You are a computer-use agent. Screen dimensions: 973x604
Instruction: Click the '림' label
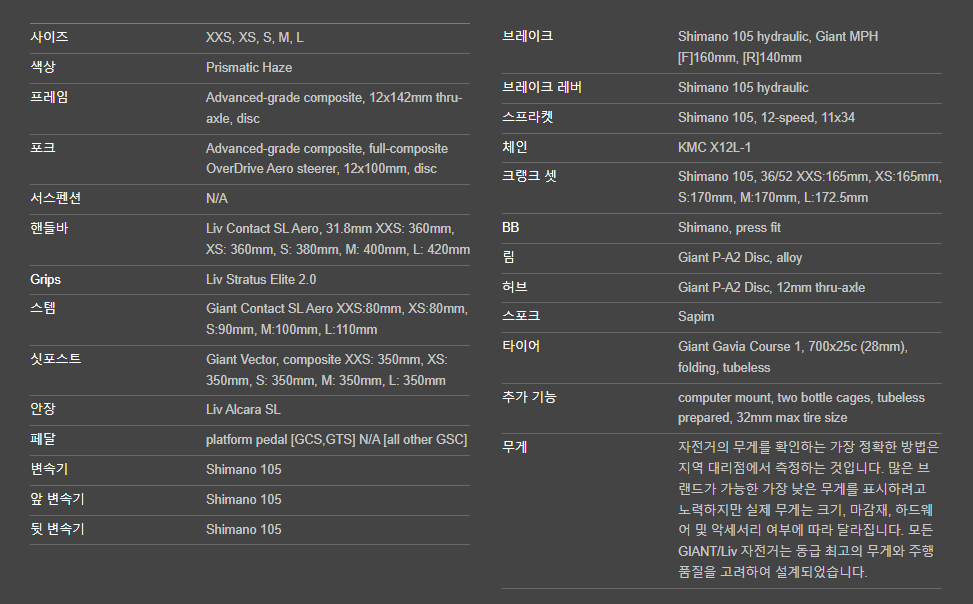point(508,257)
